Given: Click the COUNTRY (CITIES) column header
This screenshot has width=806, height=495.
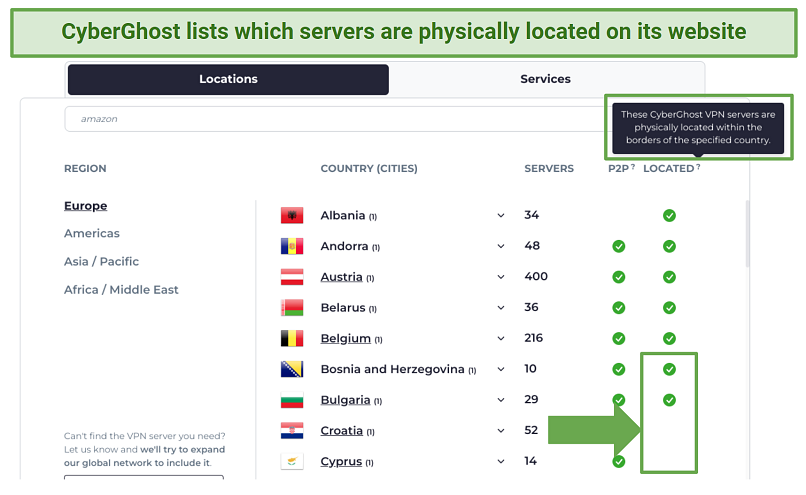Looking at the screenshot, I should (369, 169).
